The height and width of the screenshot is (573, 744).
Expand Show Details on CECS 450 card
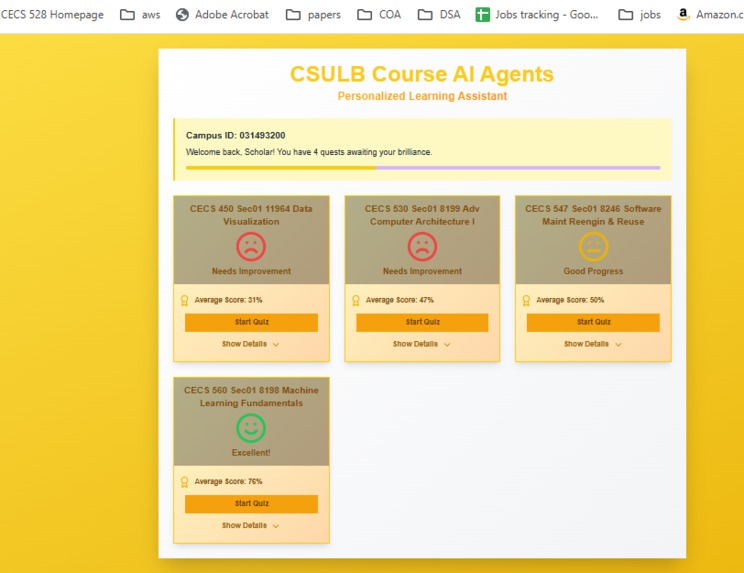click(251, 344)
